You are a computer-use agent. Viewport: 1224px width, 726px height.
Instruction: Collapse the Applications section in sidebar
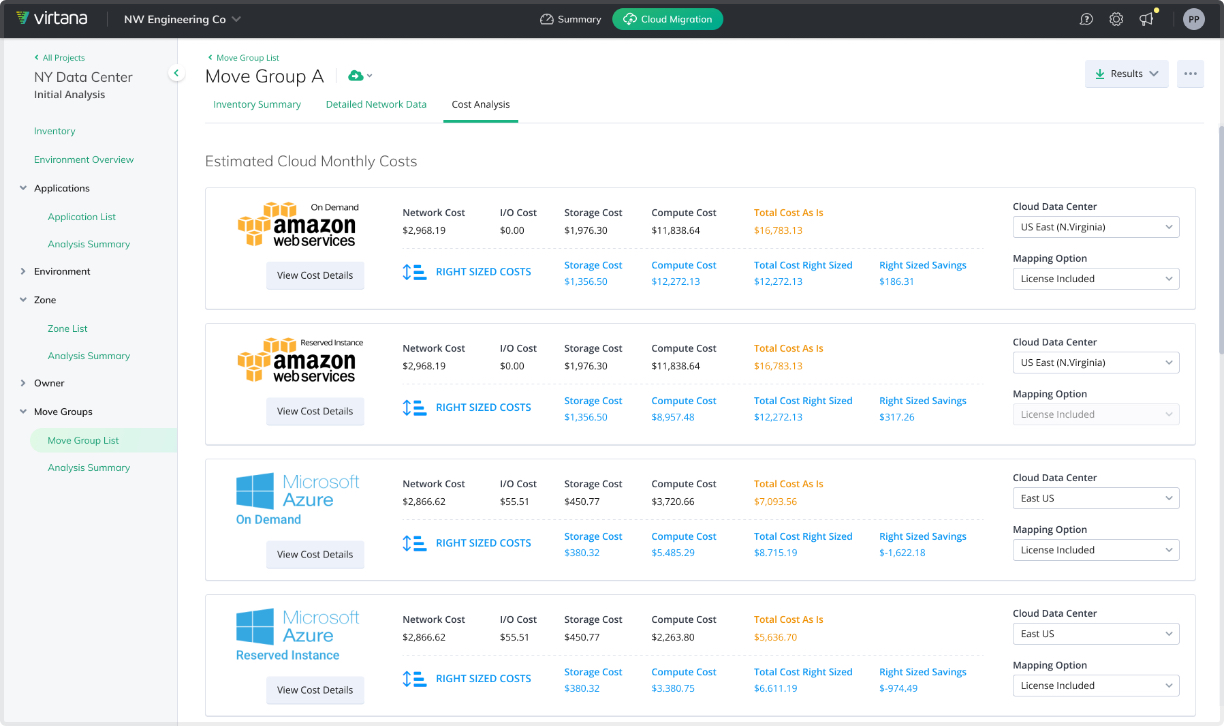(x=23, y=188)
